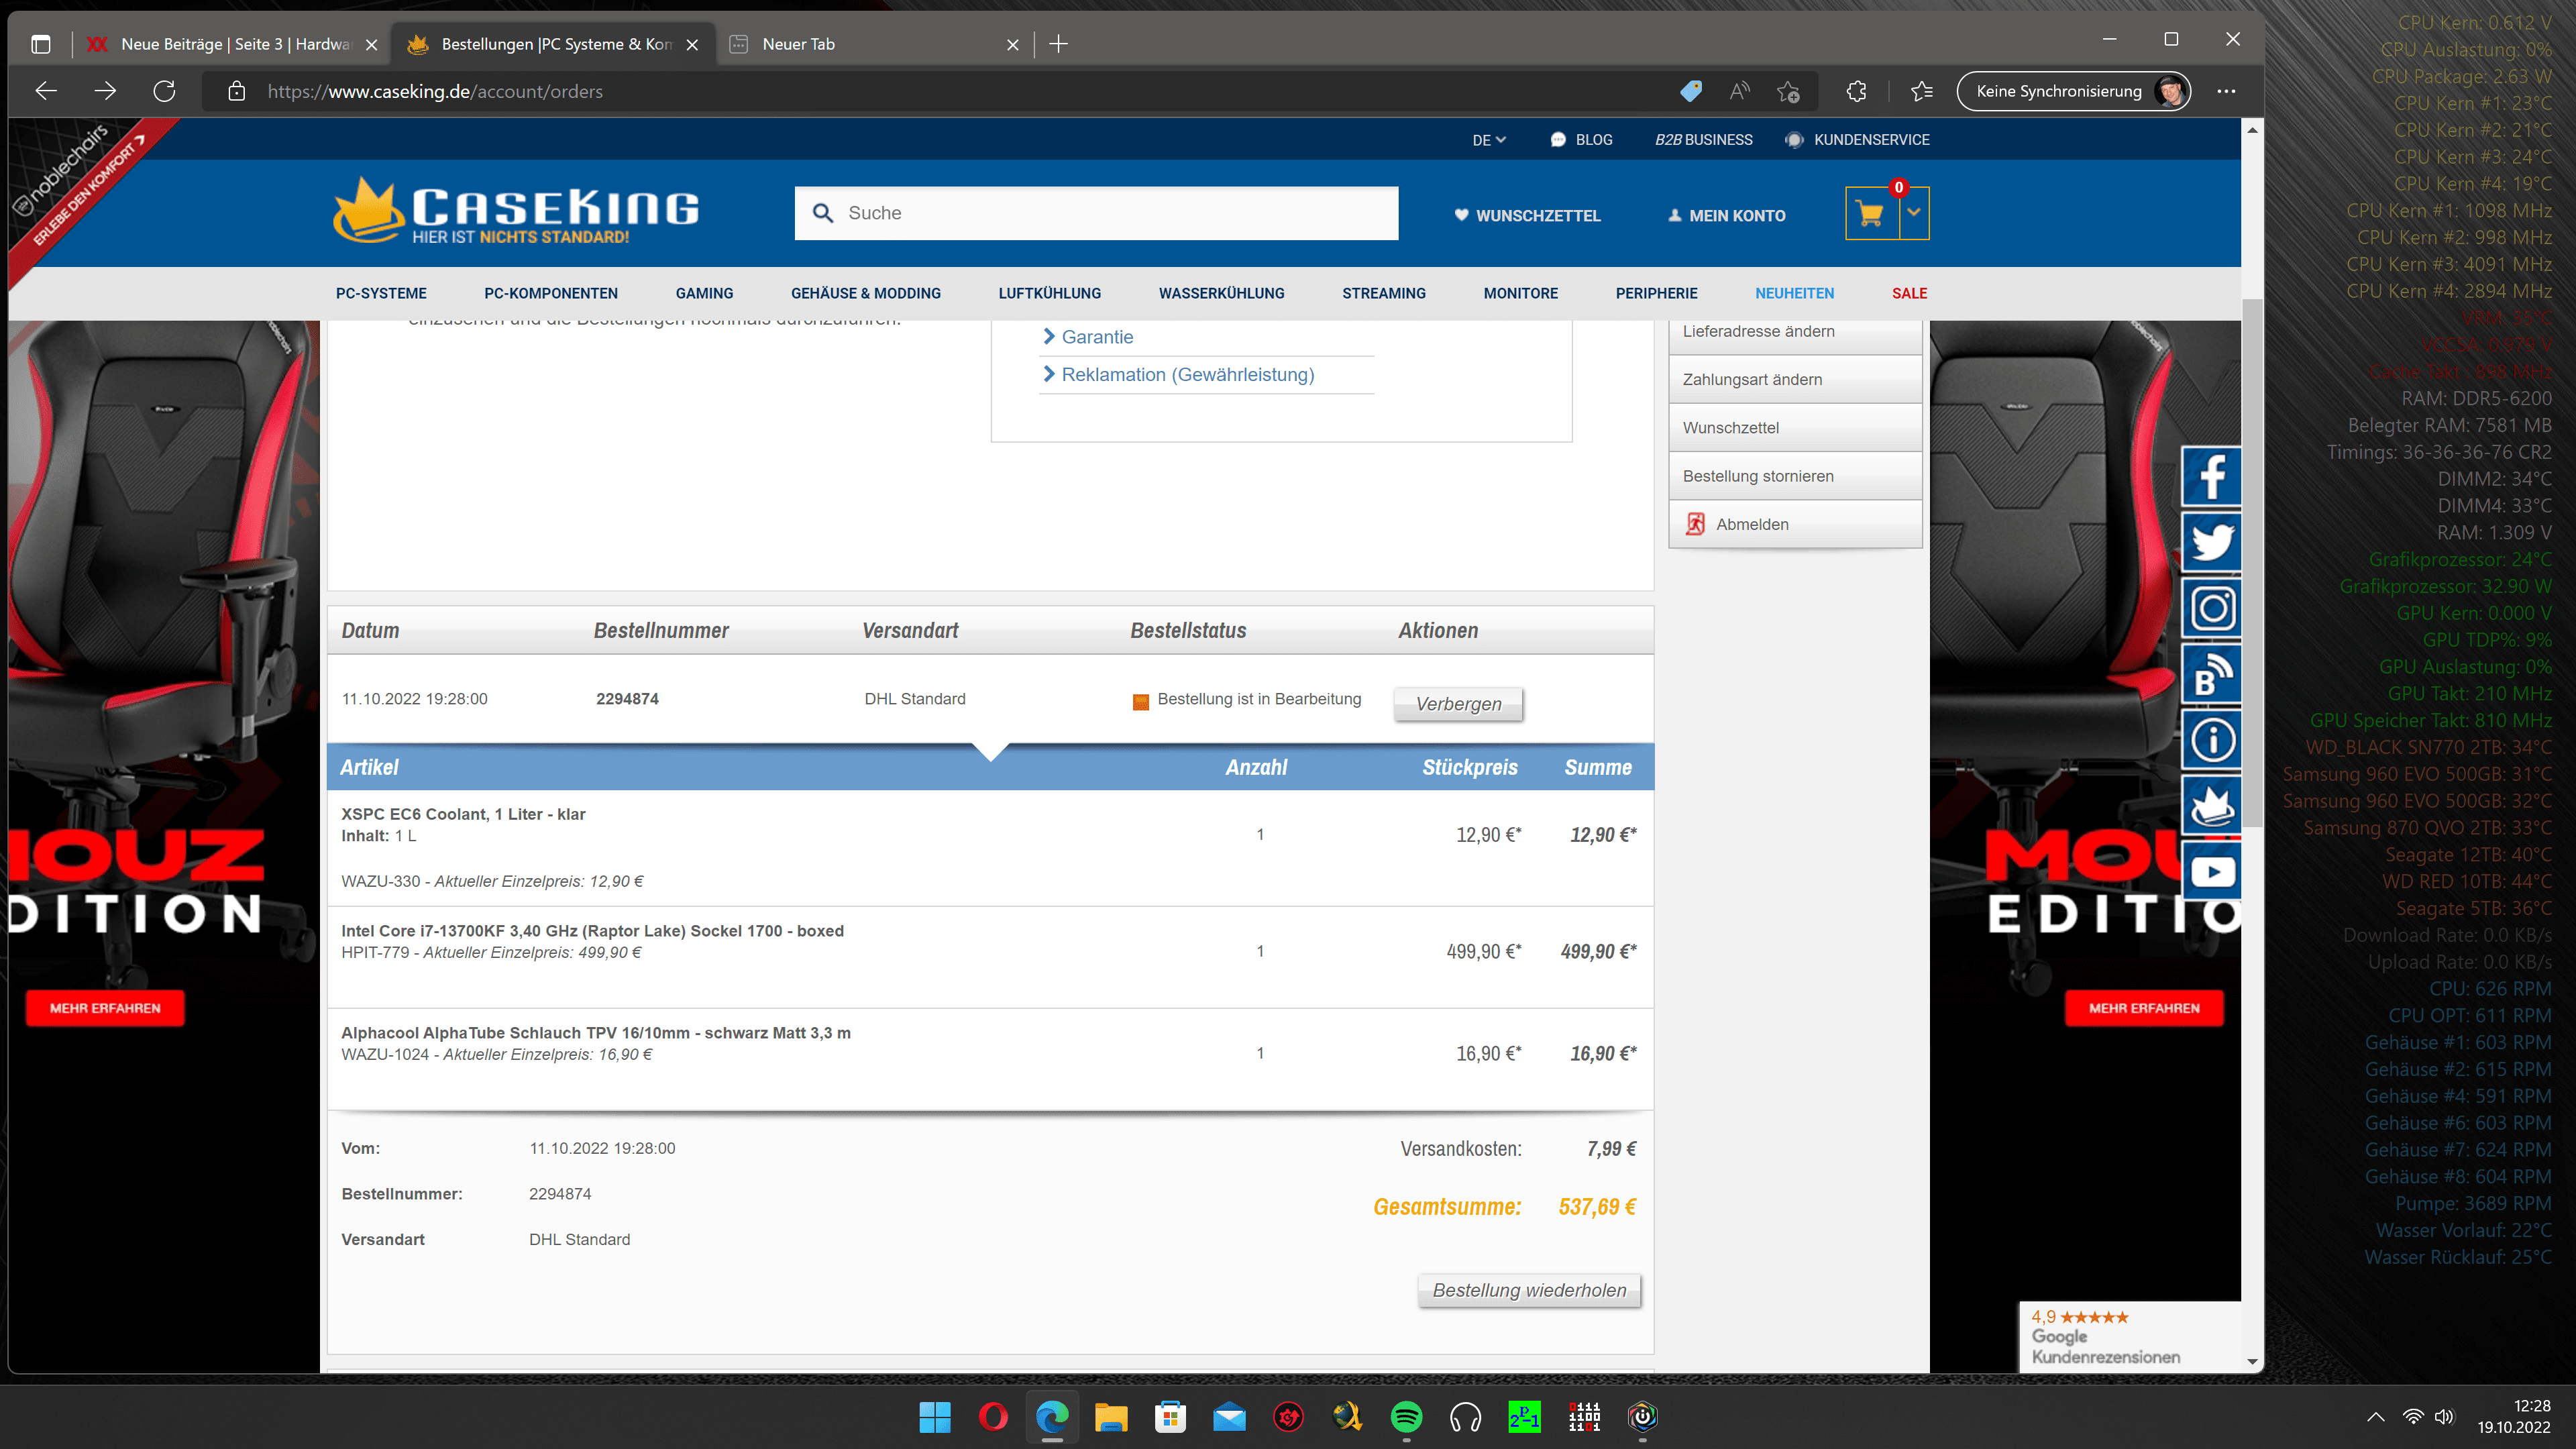
Task: Click the XSPC EC6 Coolant item
Action: [463, 814]
